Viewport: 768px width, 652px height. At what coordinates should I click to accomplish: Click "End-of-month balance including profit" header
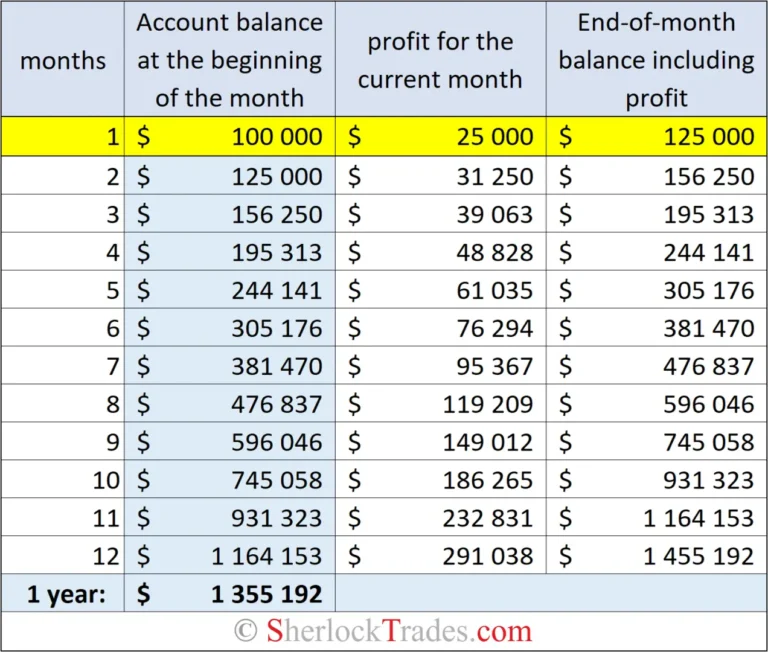(x=656, y=60)
